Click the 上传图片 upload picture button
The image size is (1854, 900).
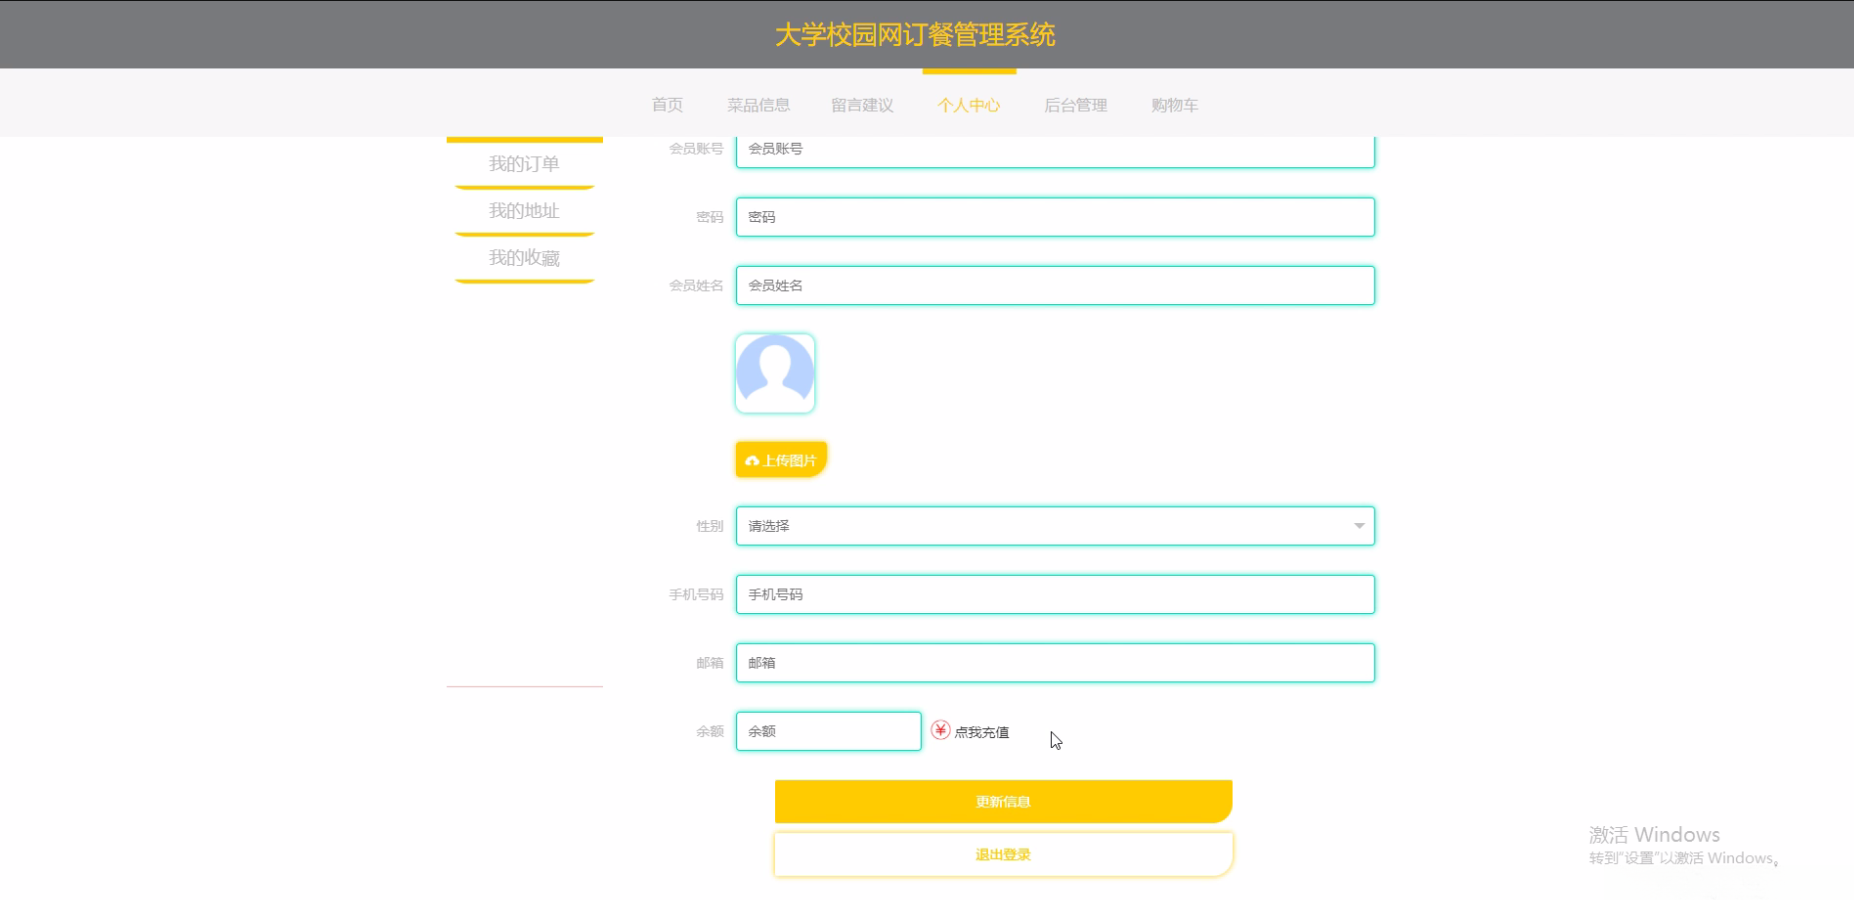(x=780, y=459)
